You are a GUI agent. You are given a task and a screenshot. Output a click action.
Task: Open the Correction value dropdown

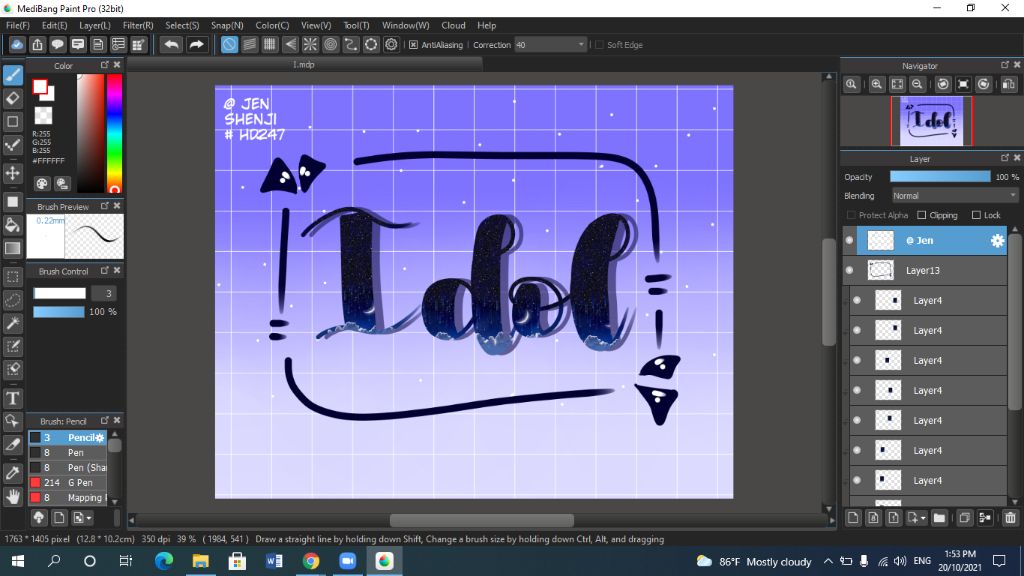(x=581, y=44)
